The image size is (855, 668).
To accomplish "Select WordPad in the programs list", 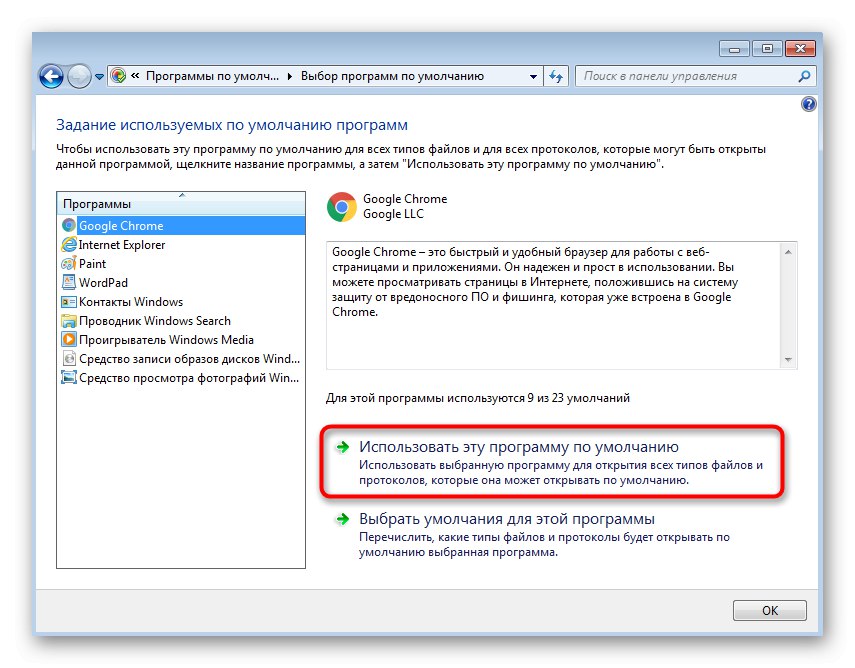I will coord(181,283).
